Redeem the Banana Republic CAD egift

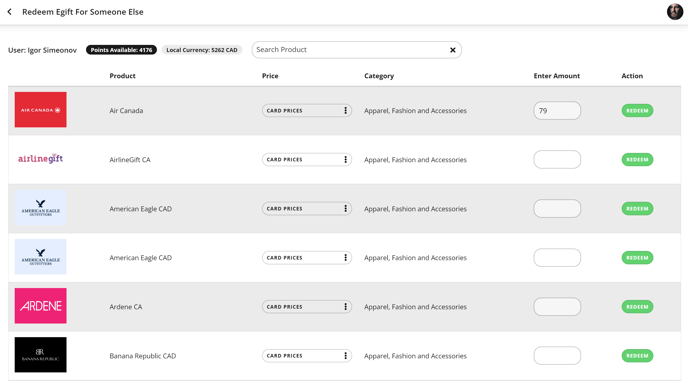coord(637,356)
